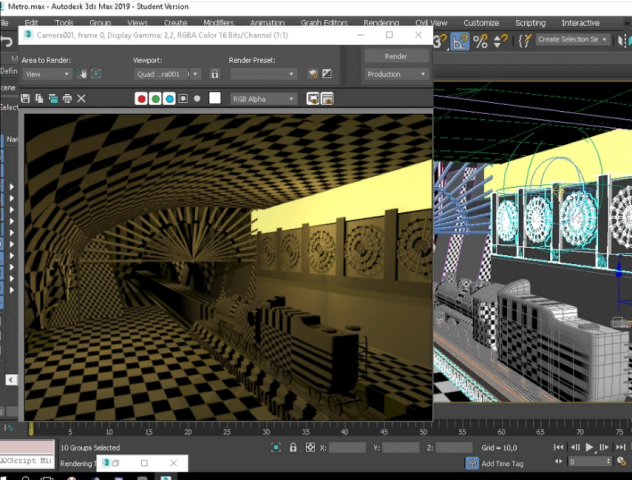Click the Render button
The image size is (632, 480).
(x=396, y=56)
